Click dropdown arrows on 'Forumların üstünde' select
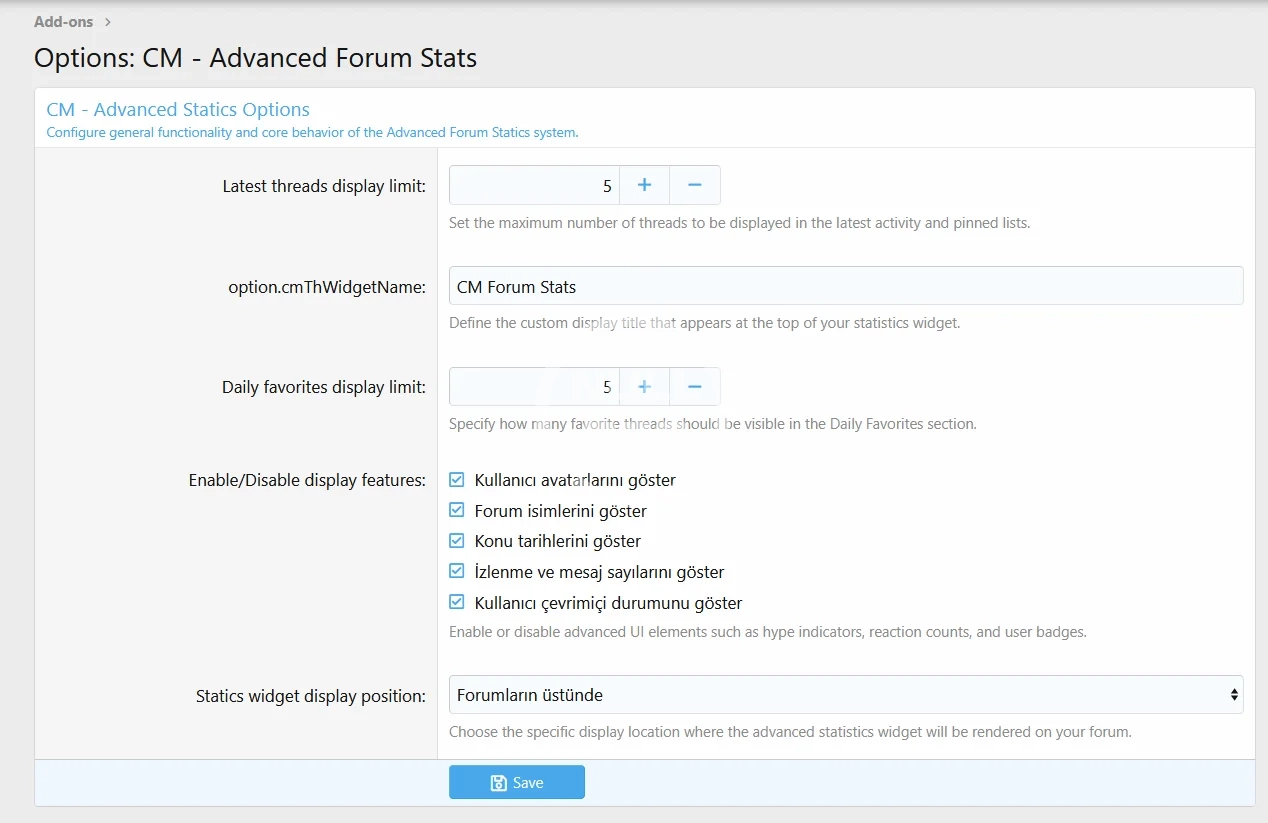The width and height of the screenshot is (1268, 823). 1234,694
